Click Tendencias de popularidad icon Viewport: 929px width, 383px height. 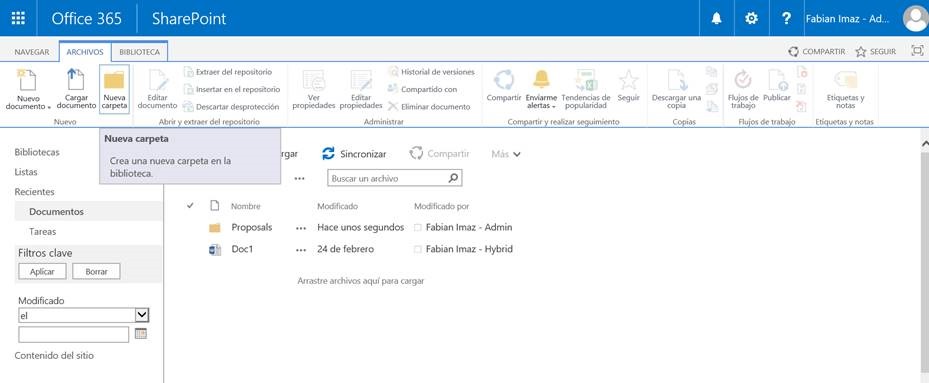(585, 90)
